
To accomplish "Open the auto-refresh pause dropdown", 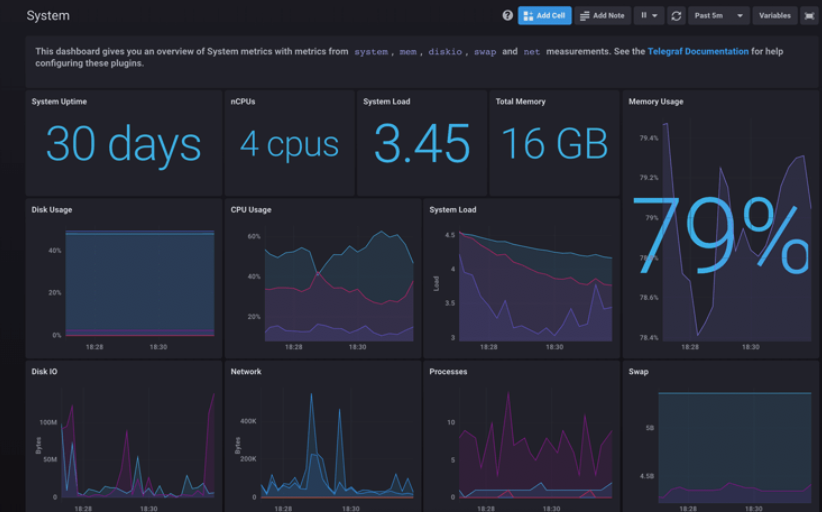I will point(648,16).
